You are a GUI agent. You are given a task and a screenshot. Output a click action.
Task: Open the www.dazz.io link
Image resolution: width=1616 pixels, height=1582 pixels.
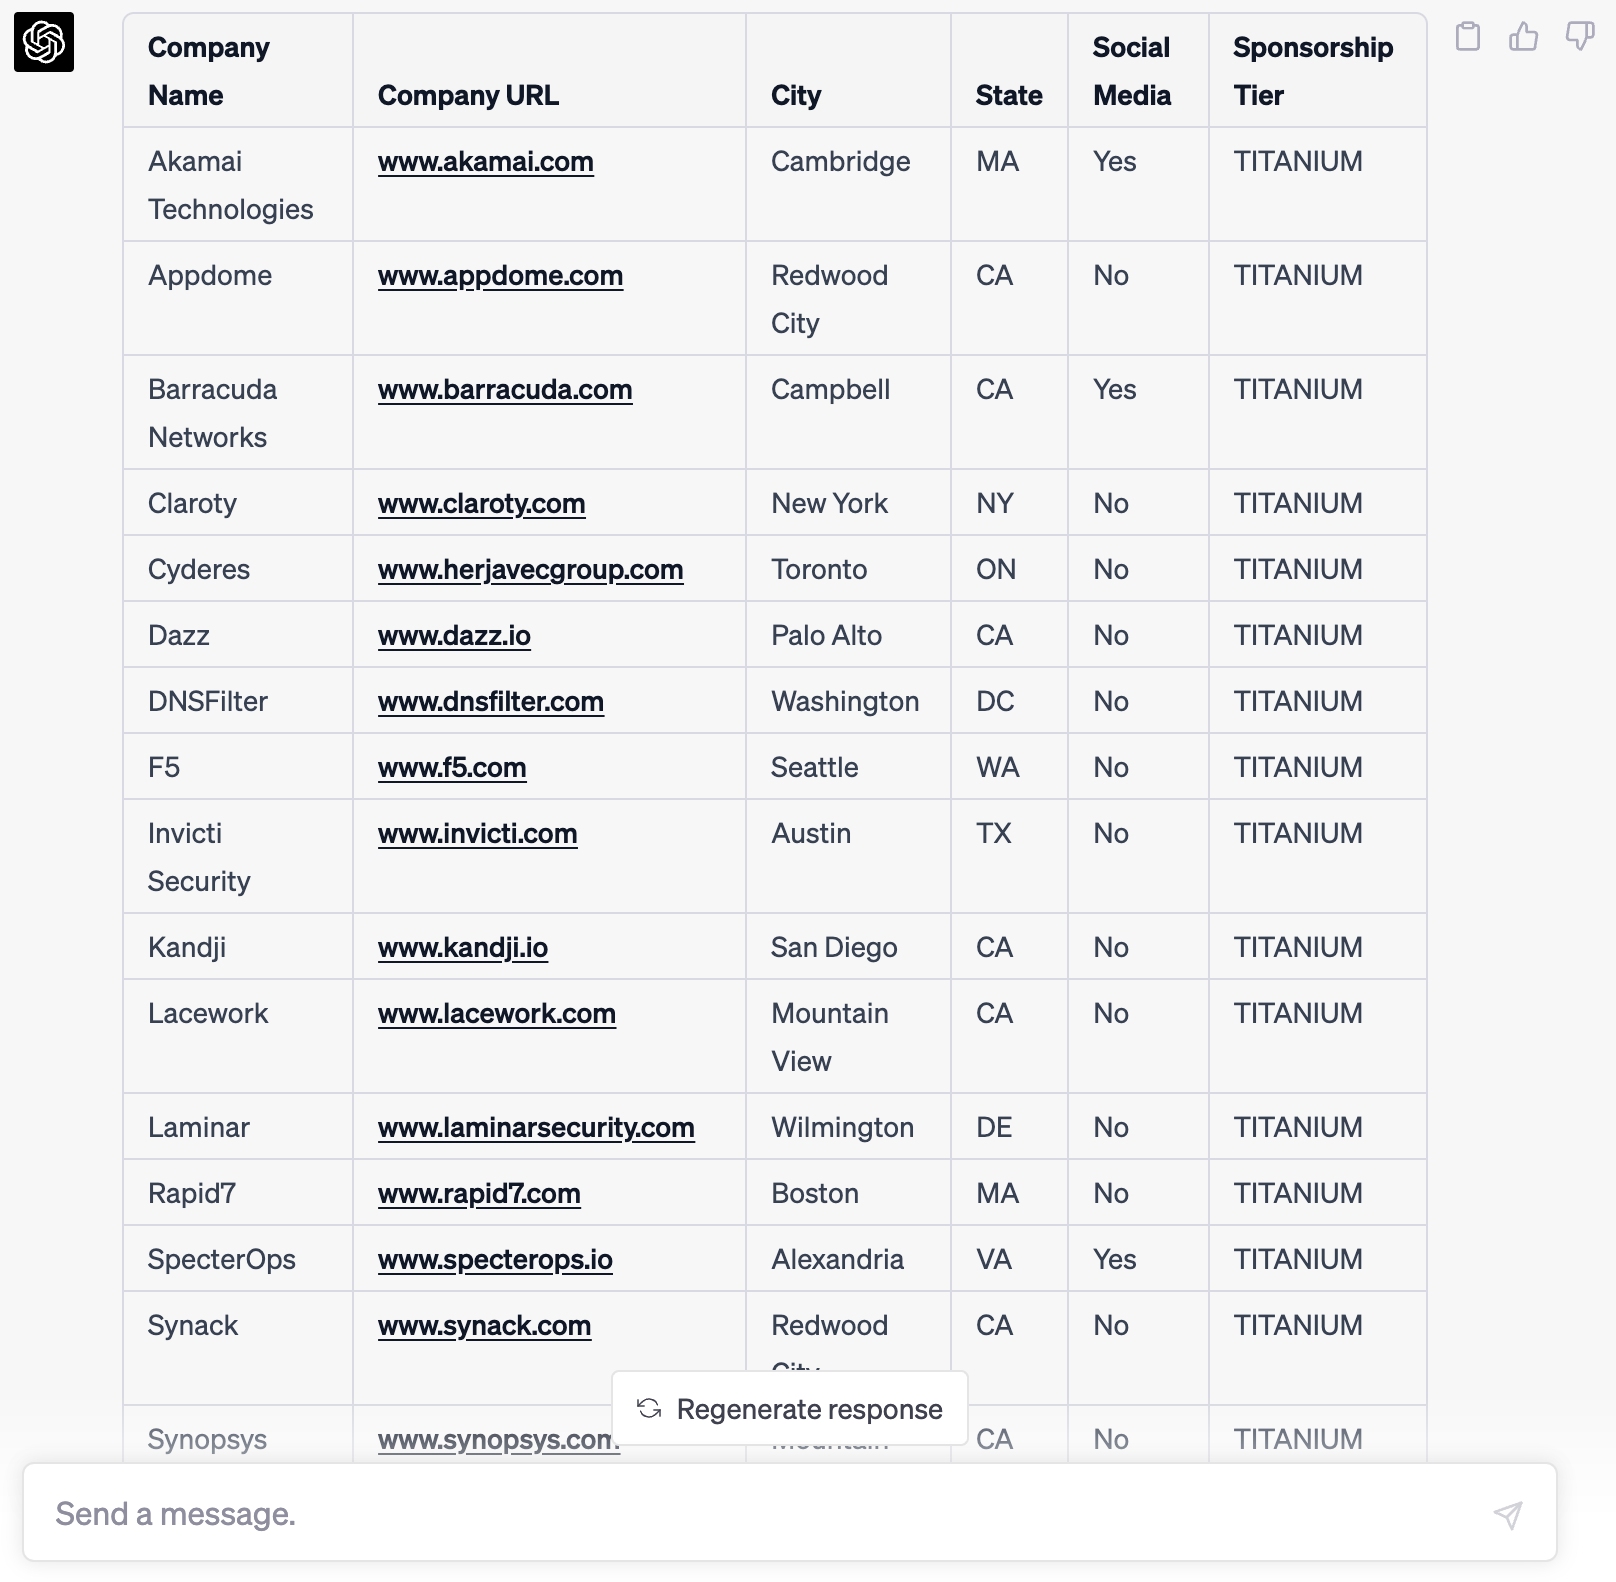point(455,635)
